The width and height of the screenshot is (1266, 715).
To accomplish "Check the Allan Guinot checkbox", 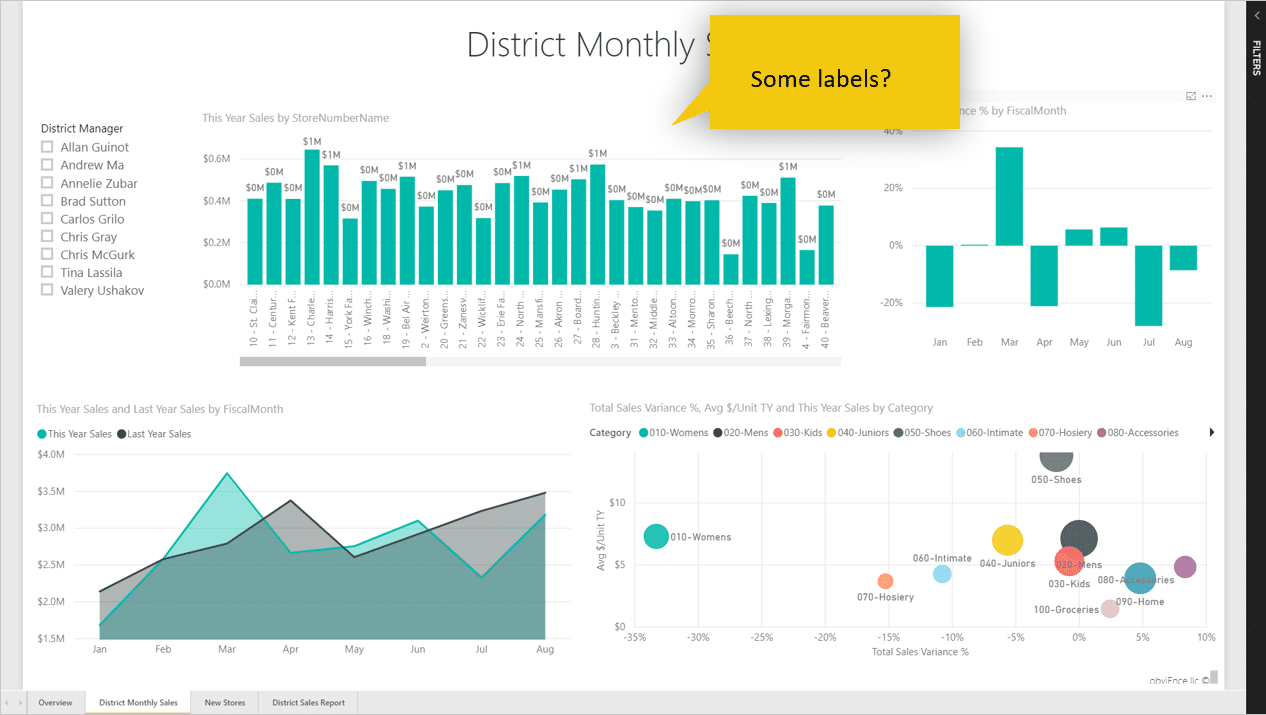I will pyautogui.click(x=47, y=147).
